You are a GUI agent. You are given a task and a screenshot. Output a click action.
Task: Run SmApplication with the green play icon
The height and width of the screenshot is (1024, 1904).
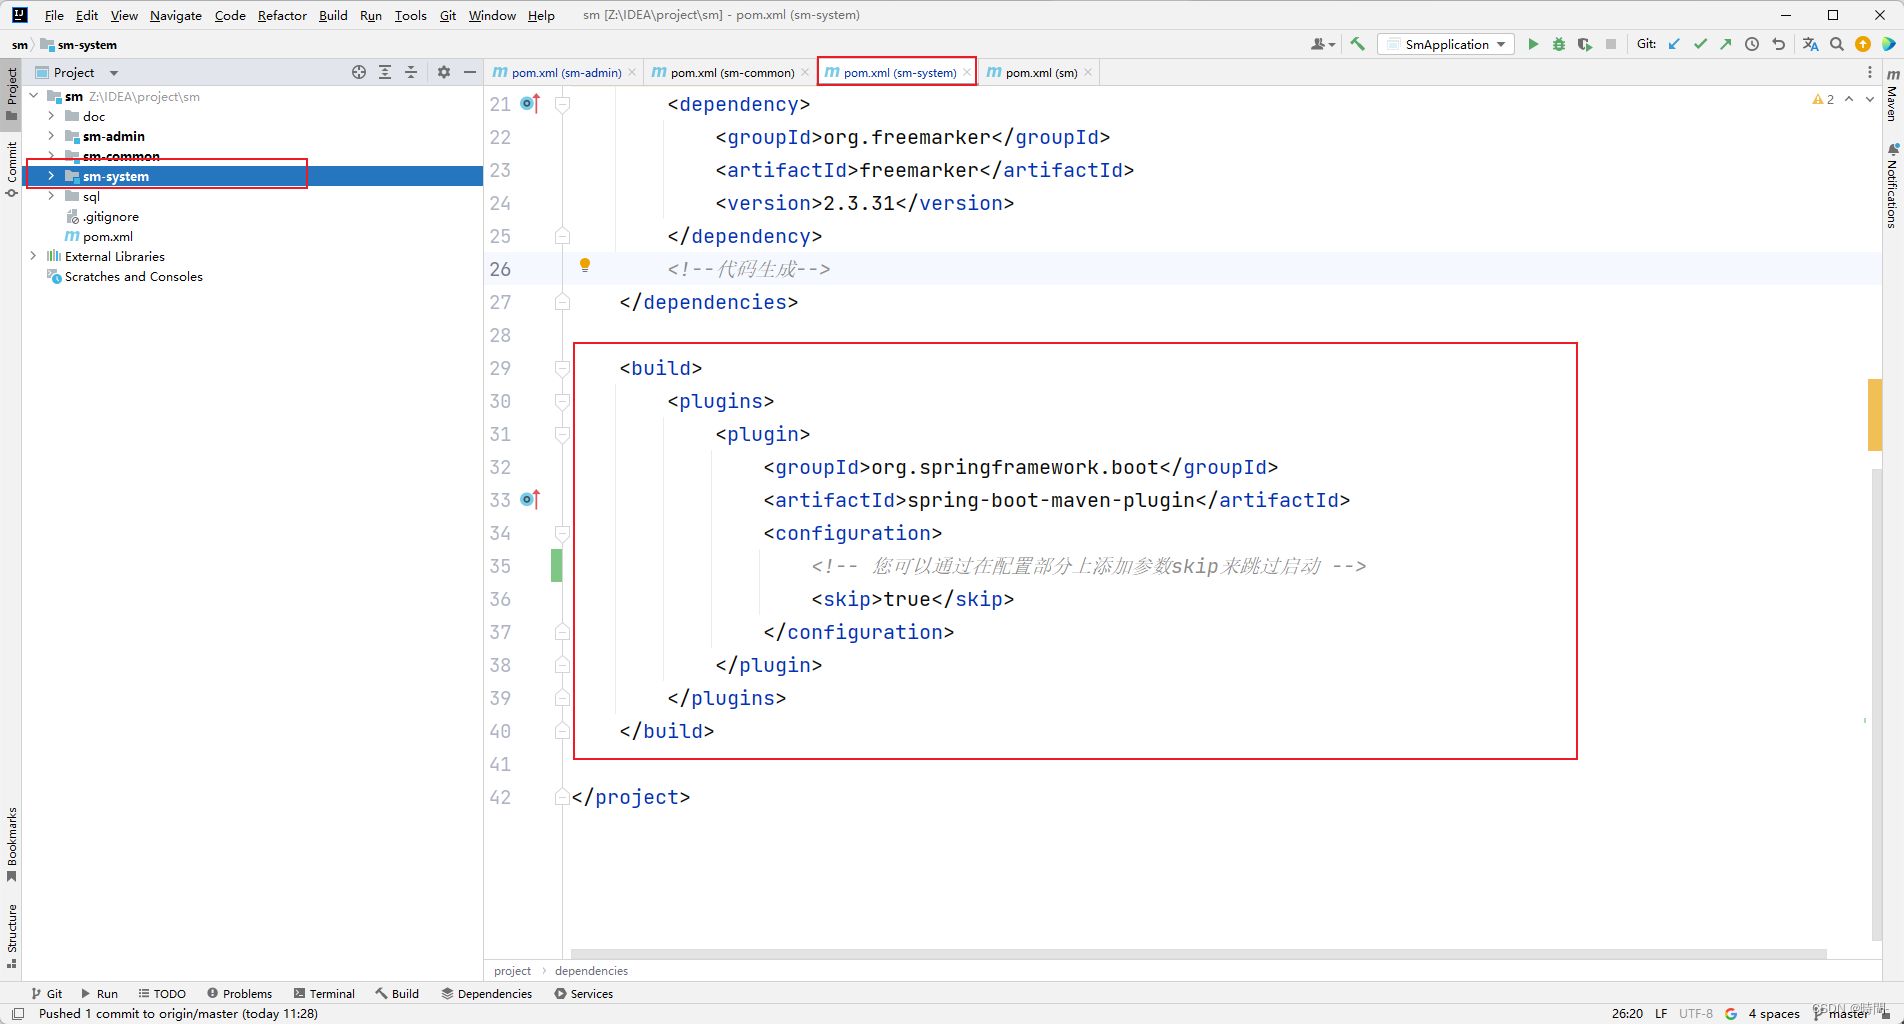(1532, 44)
